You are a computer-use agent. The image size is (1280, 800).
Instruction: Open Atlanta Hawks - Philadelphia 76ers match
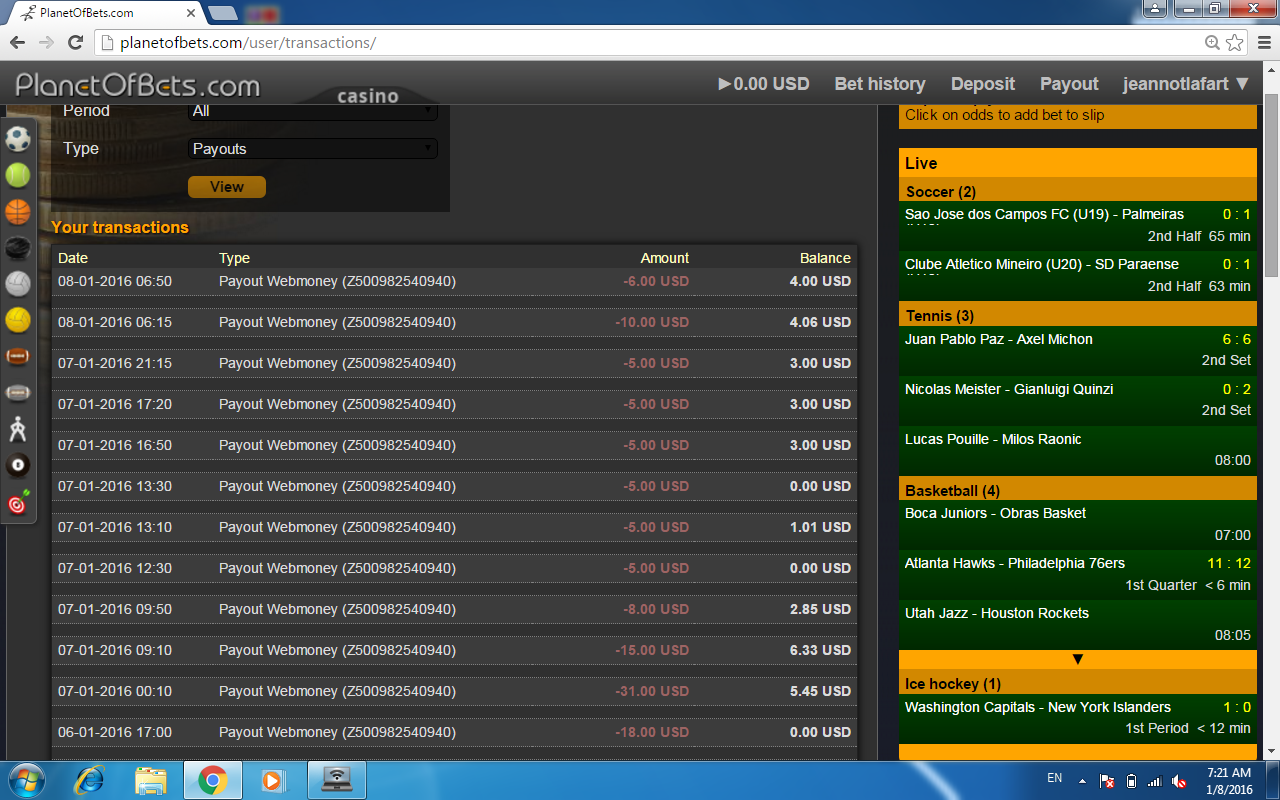coord(1077,574)
